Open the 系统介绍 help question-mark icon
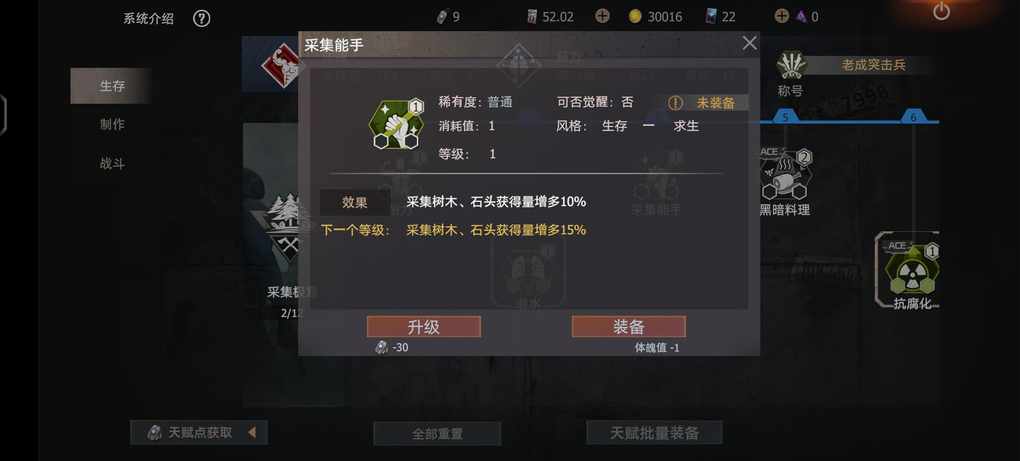1020x461 pixels. 202,18
